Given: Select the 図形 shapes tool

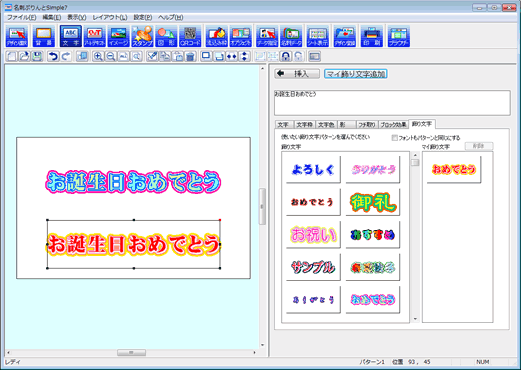Looking at the screenshot, I should [166, 36].
